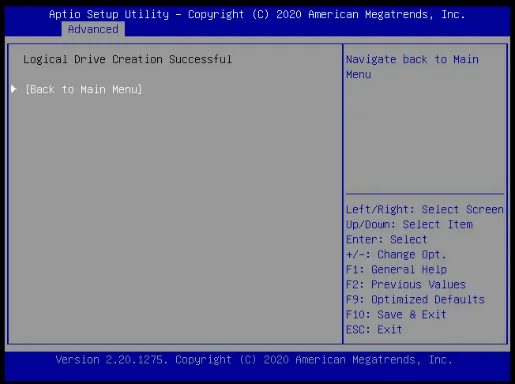The image size is (515, 384).
Task: Click the Aptio Setup Utility title text
Action: coord(109,14)
